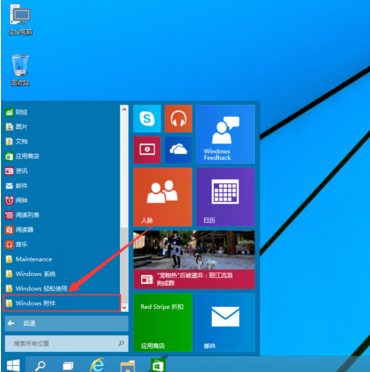
Task: Open the news story live tile
Action: [x=194, y=260]
